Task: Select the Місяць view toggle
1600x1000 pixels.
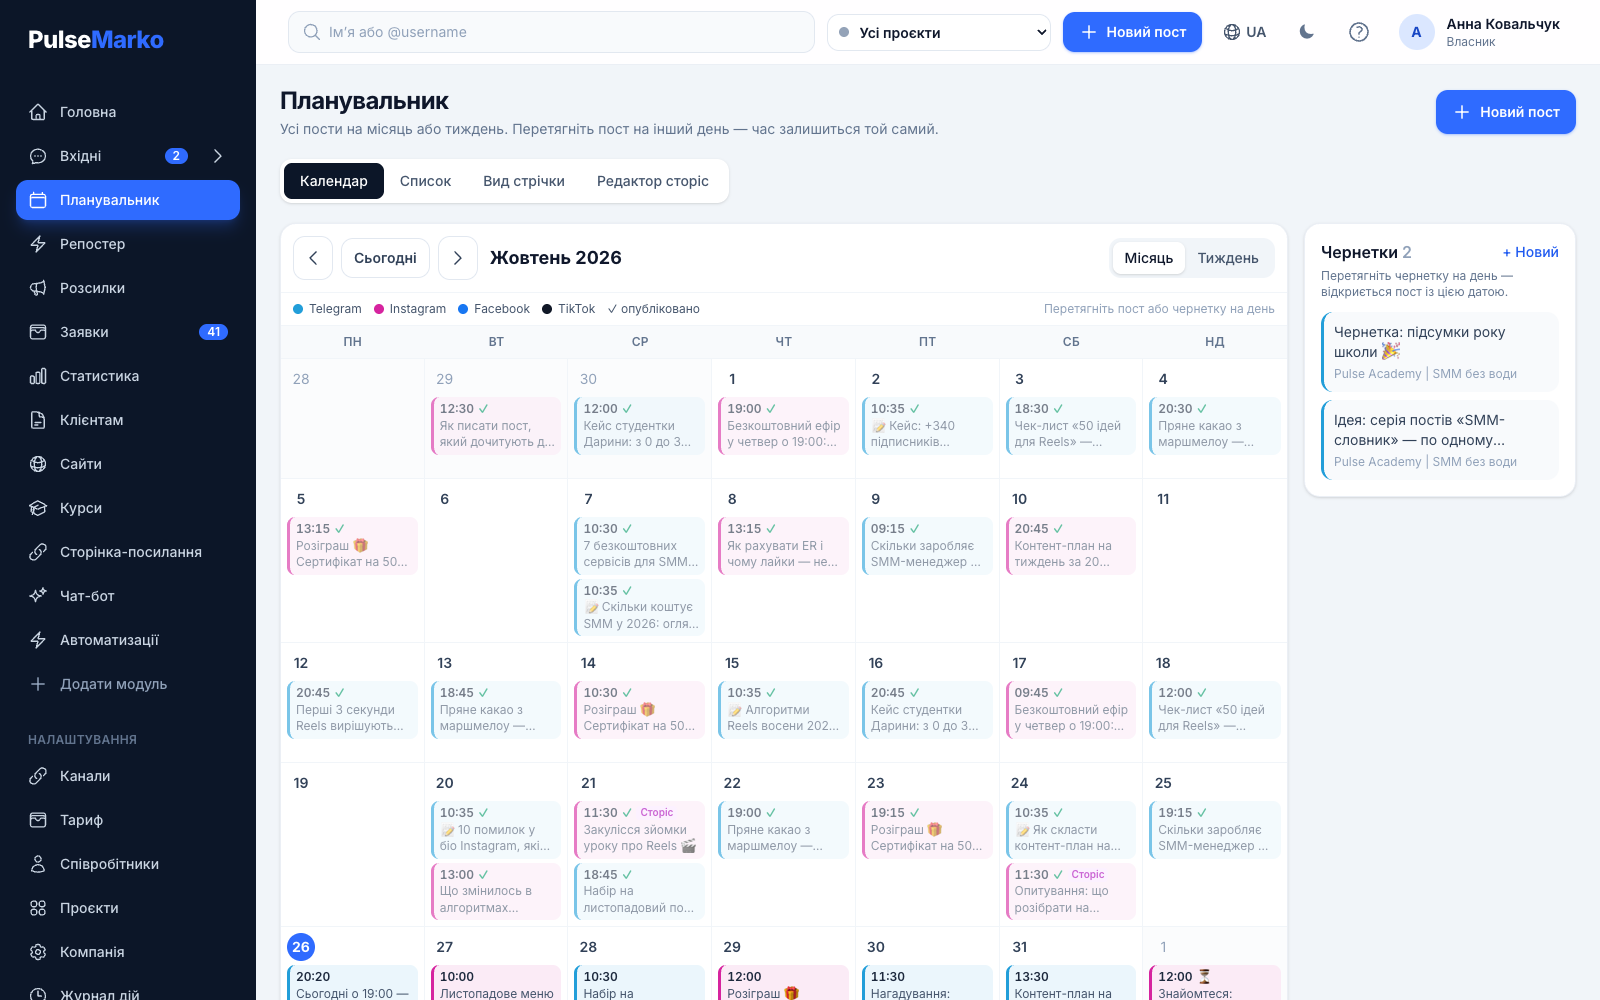Action: pyautogui.click(x=1149, y=258)
